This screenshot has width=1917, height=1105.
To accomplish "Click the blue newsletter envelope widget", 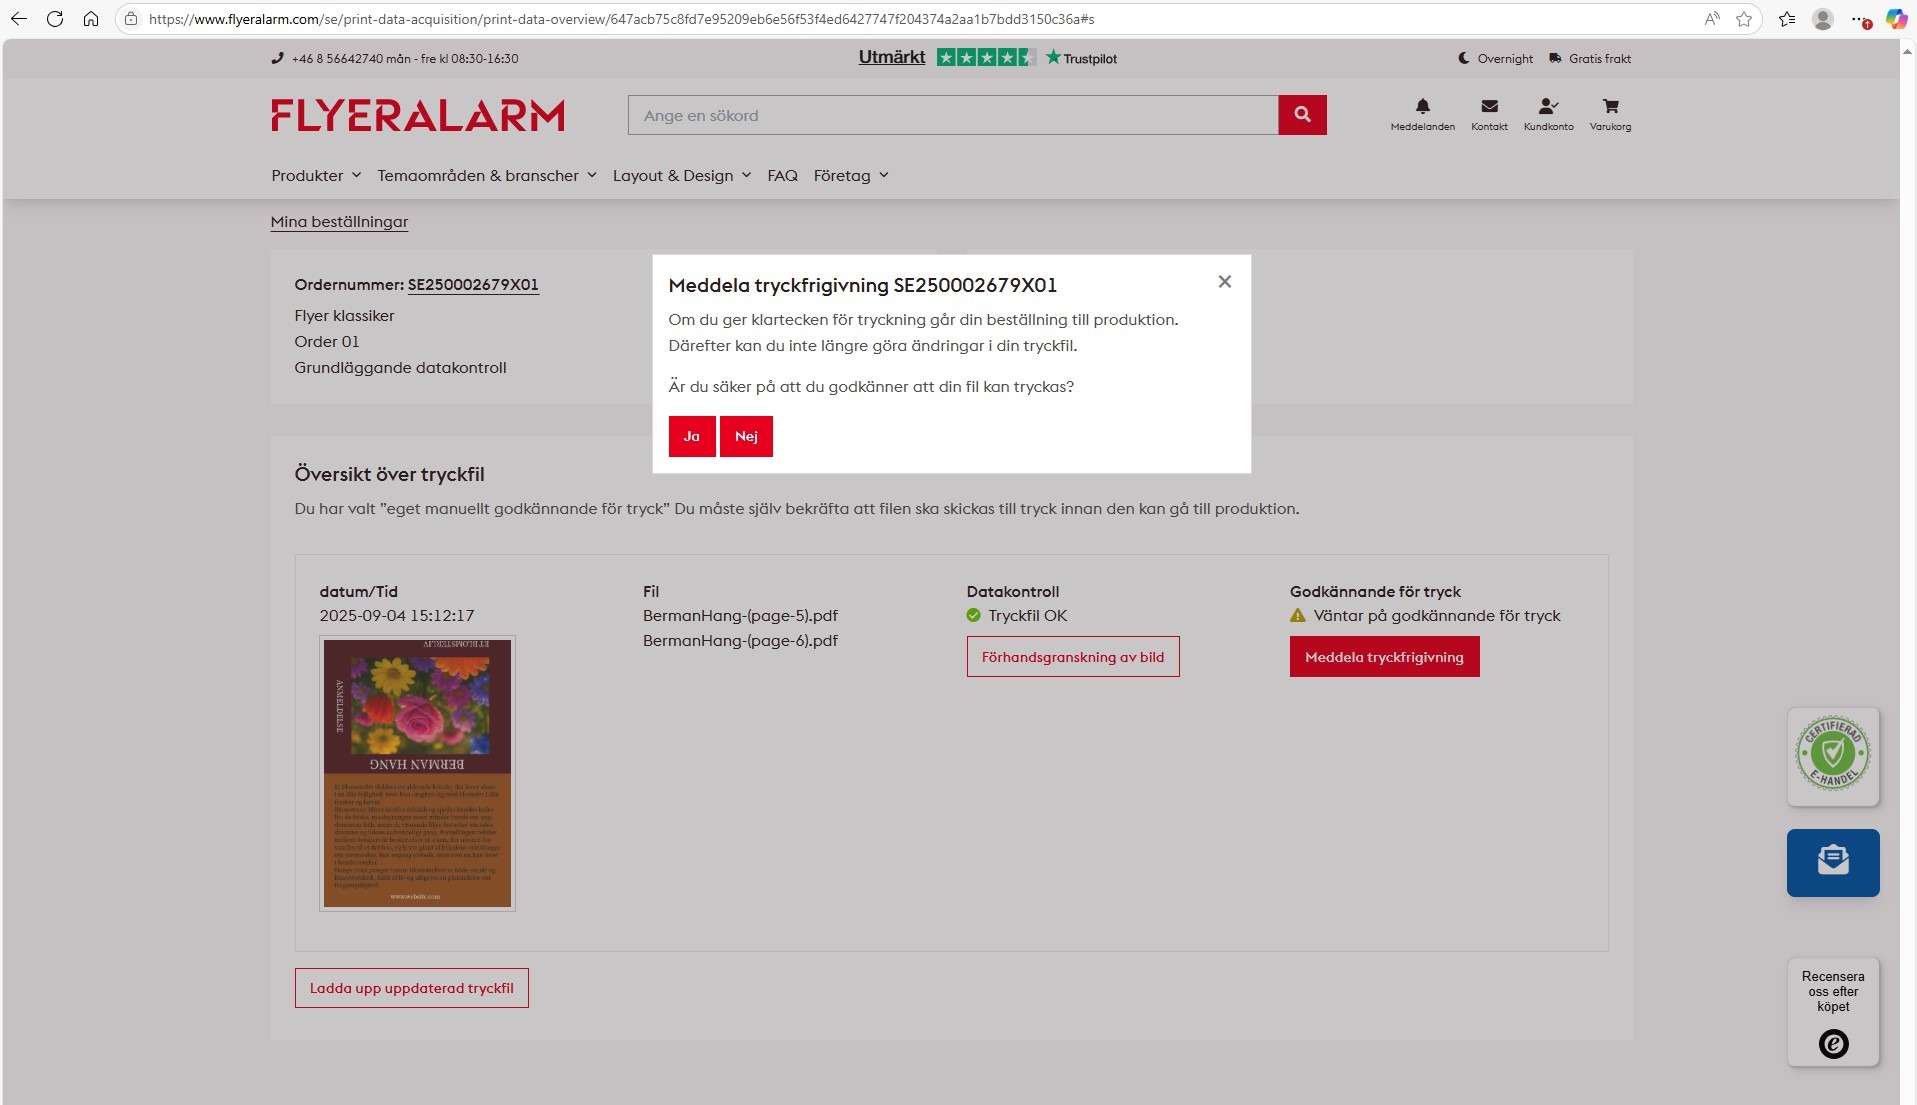I will point(1832,862).
